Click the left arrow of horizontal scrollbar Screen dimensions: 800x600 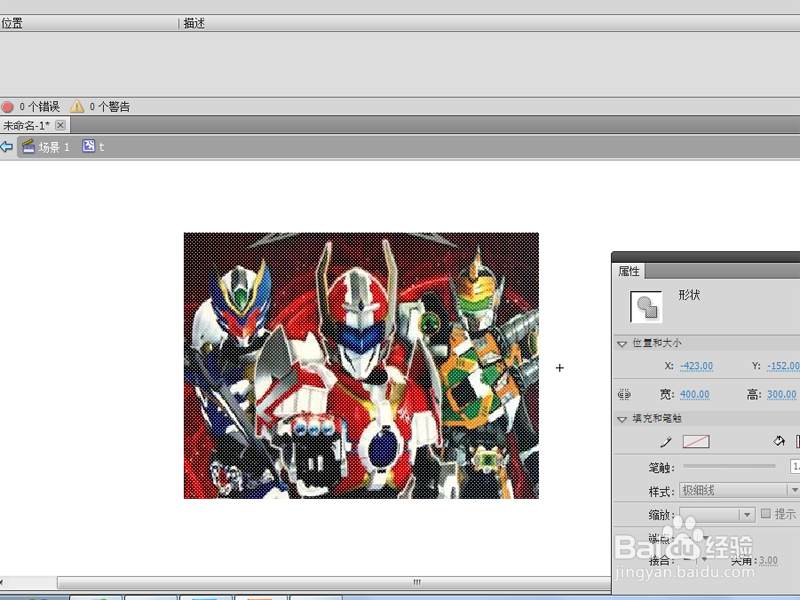coord(2,582)
